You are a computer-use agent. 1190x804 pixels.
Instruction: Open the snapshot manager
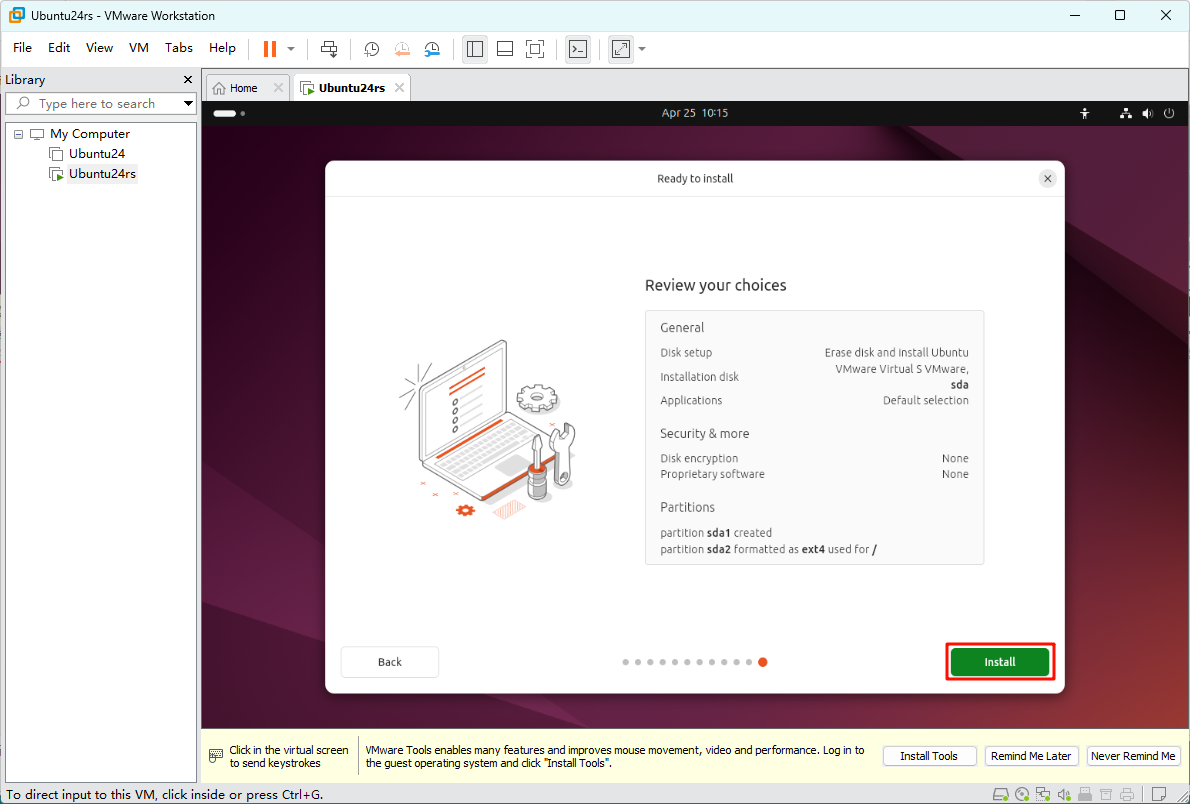(x=432, y=49)
